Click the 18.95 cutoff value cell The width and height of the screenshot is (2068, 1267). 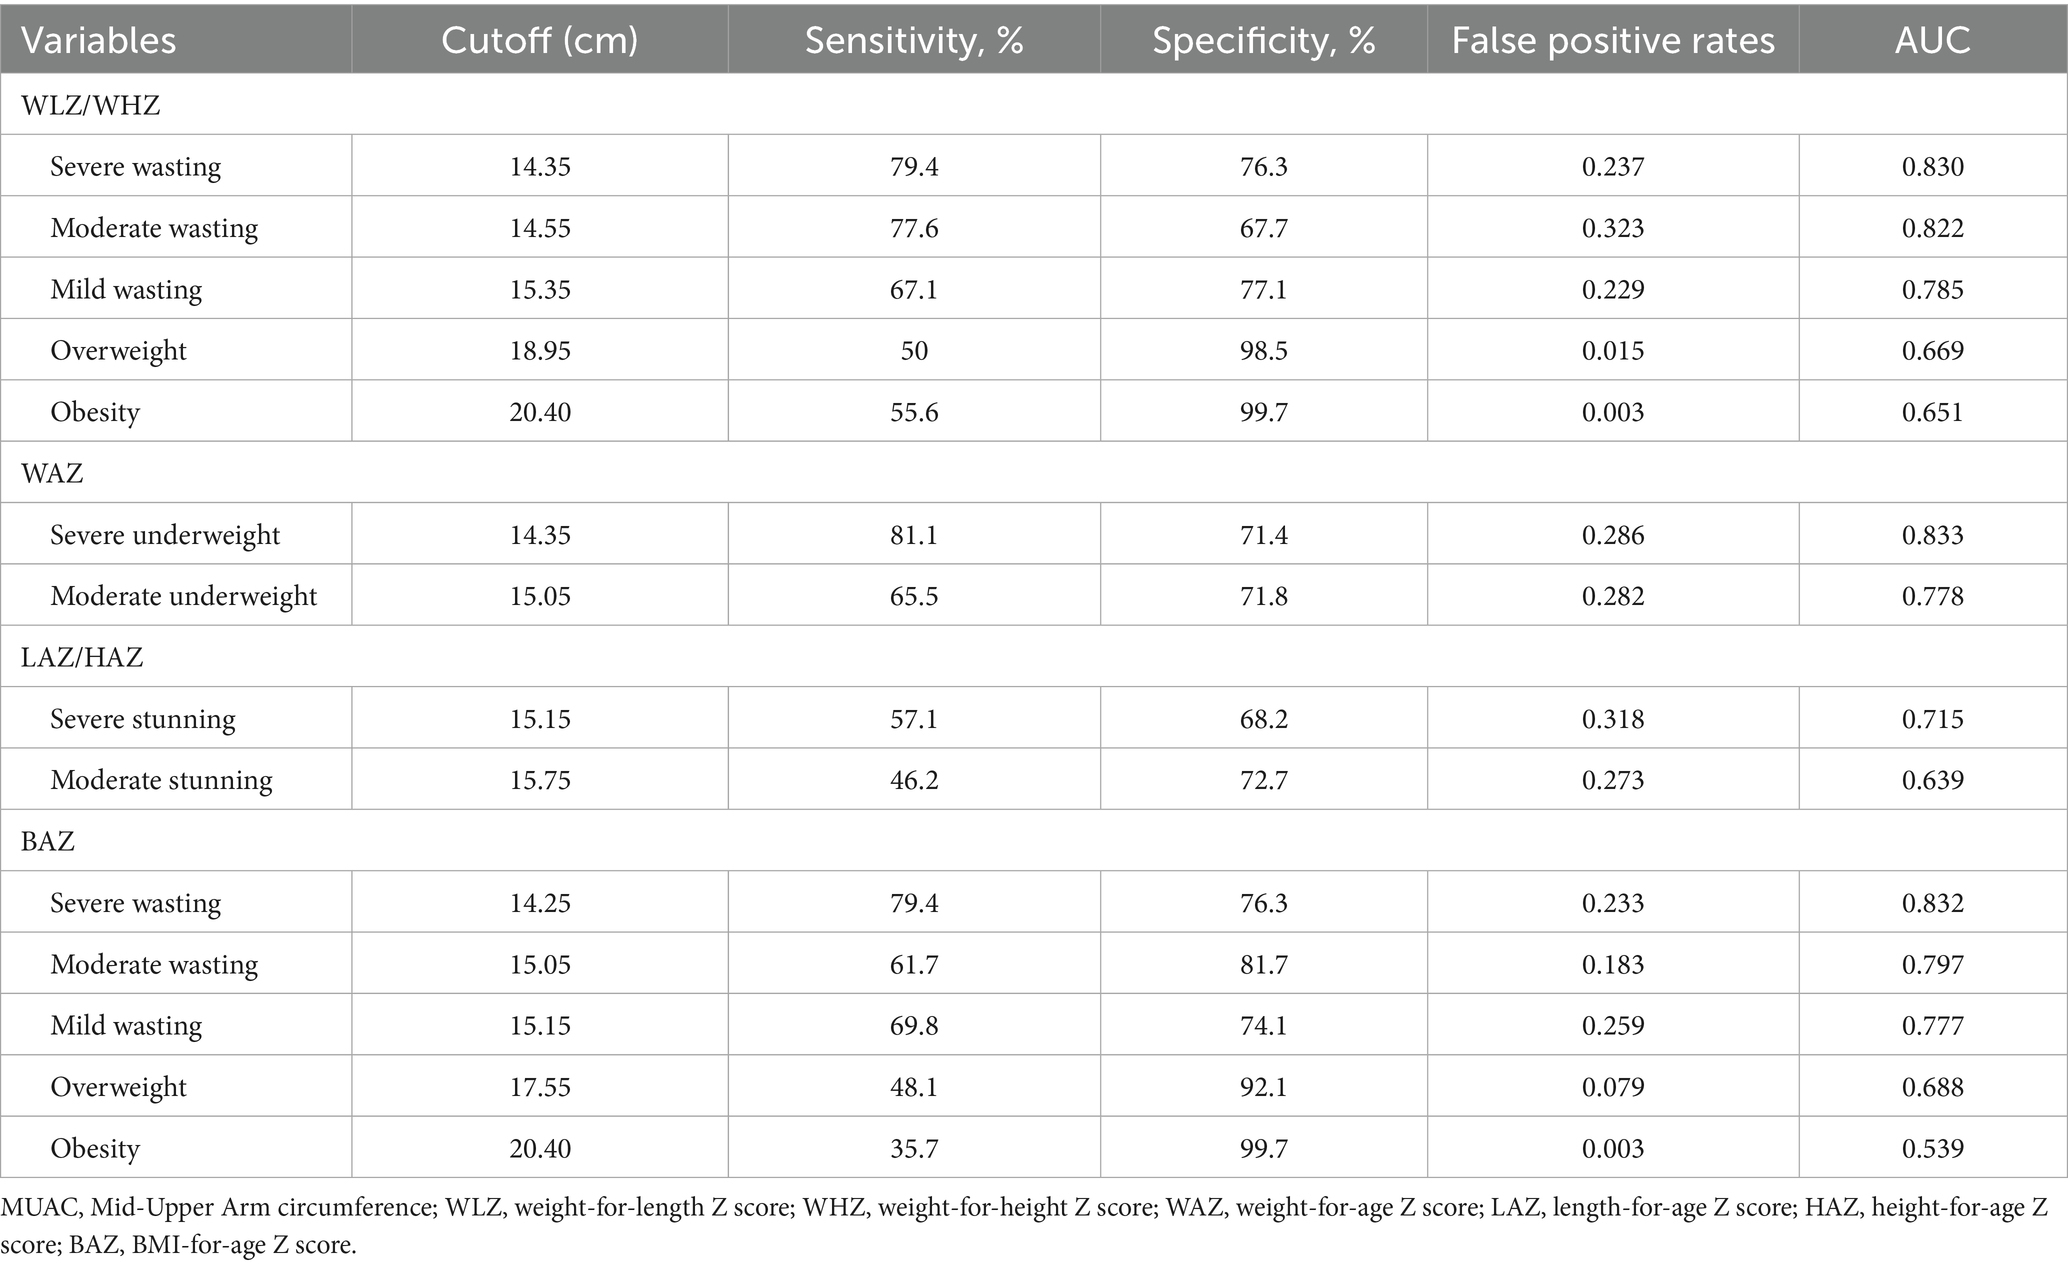(x=540, y=351)
